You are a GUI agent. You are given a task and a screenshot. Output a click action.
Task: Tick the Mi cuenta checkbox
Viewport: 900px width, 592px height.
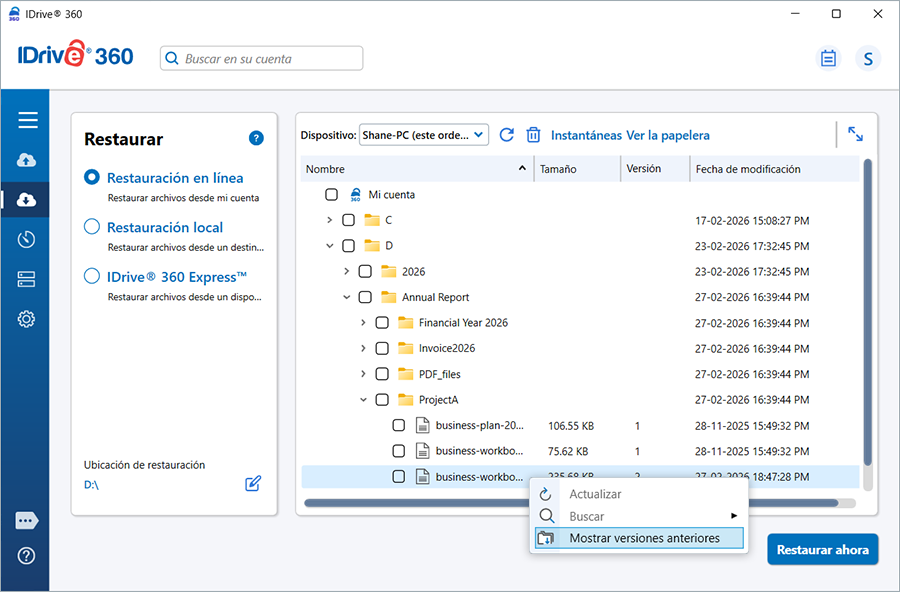tap(332, 195)
